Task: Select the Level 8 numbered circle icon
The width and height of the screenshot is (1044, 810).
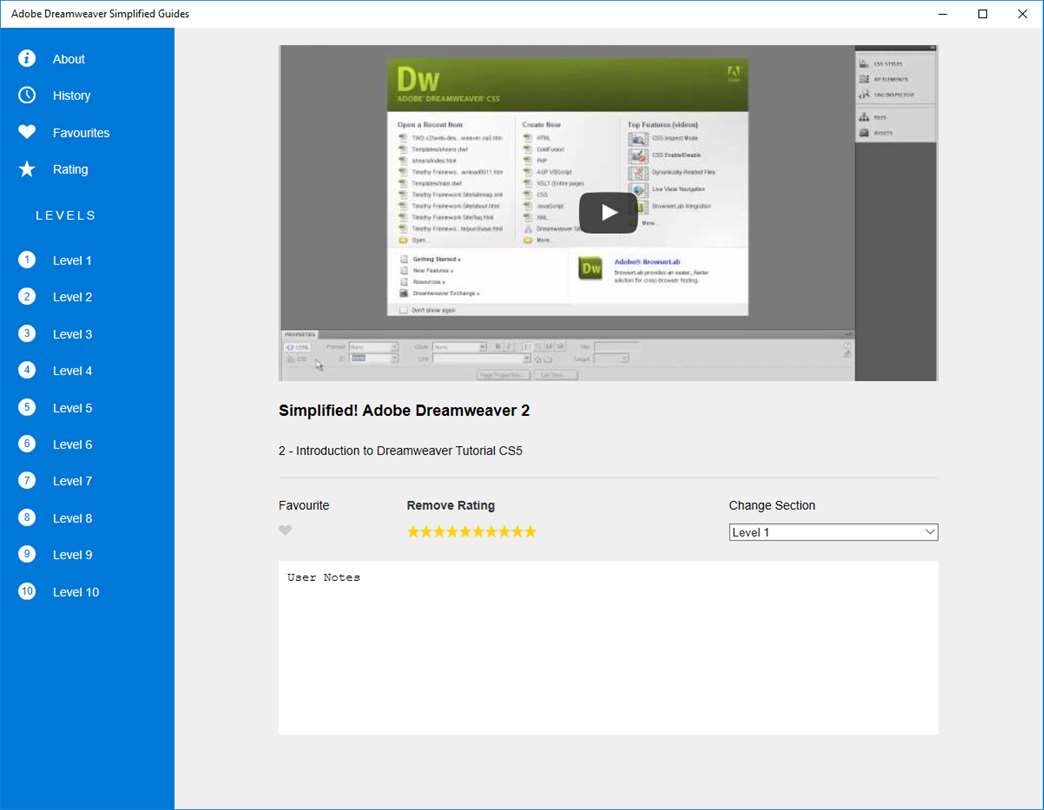Action: (x=27, y=517)
